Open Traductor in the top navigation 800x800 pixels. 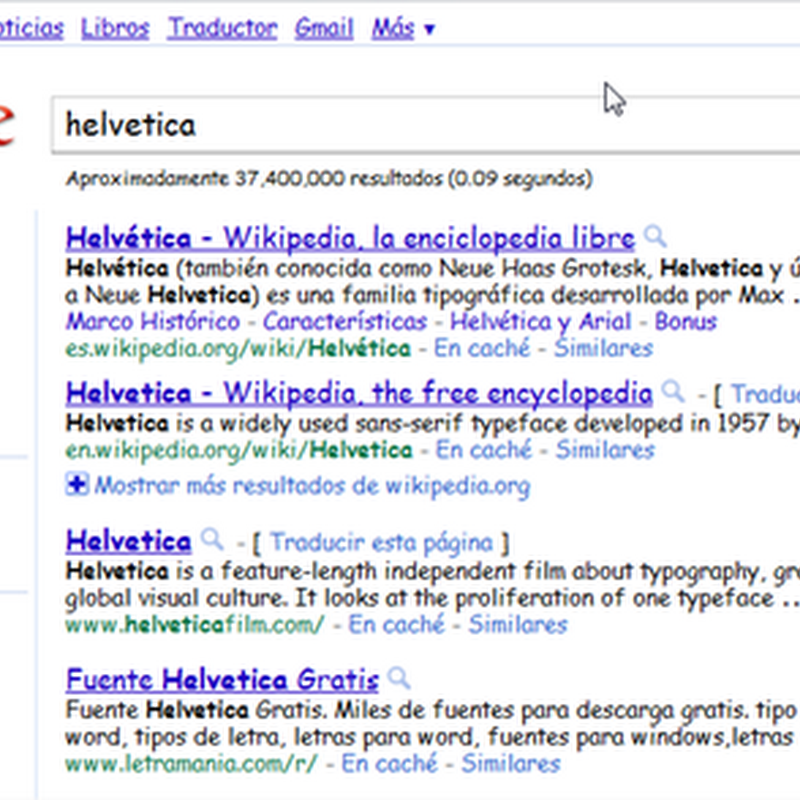[x=222, y=28]
